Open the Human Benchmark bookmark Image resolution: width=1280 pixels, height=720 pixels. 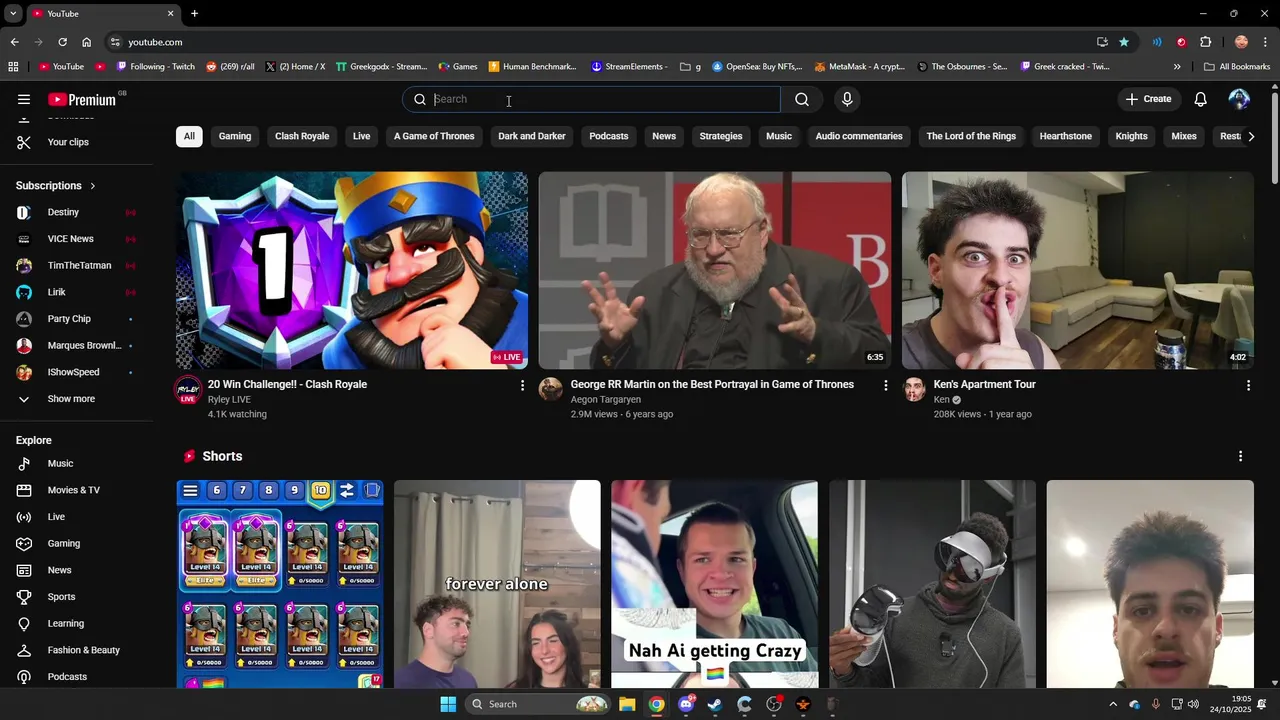point(532,67)
